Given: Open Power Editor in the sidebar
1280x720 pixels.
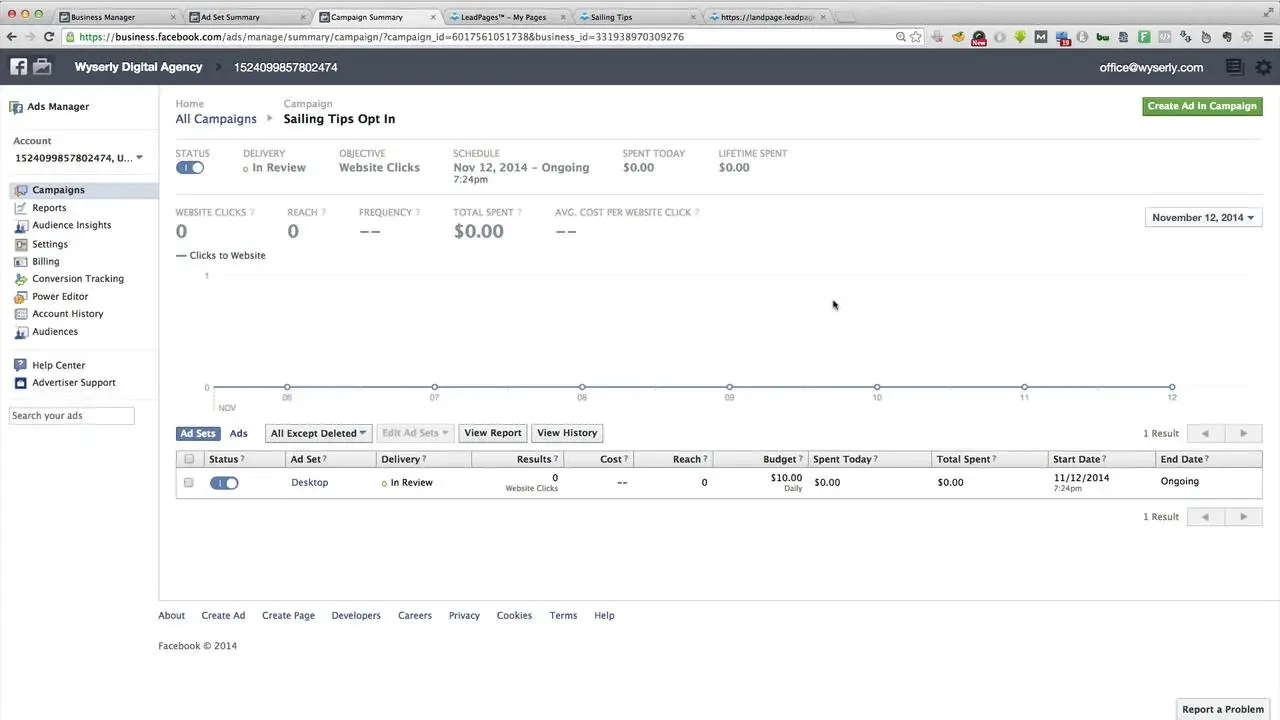Looking at the screenshot, I should [60, 297].
